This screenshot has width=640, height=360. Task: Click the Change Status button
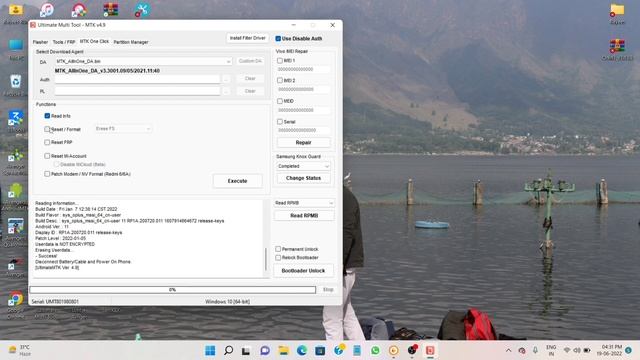pos(303,178)
